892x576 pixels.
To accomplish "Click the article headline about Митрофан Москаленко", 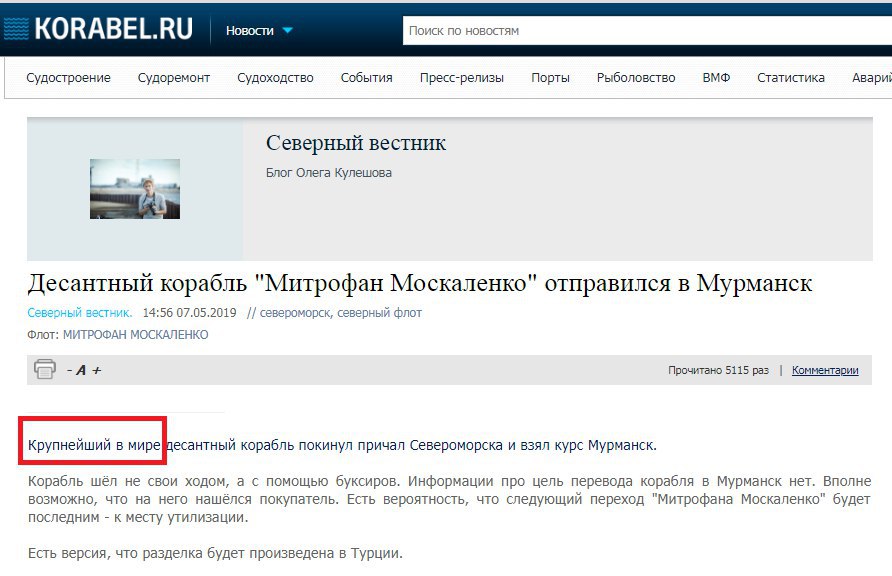I will (420, 283).
